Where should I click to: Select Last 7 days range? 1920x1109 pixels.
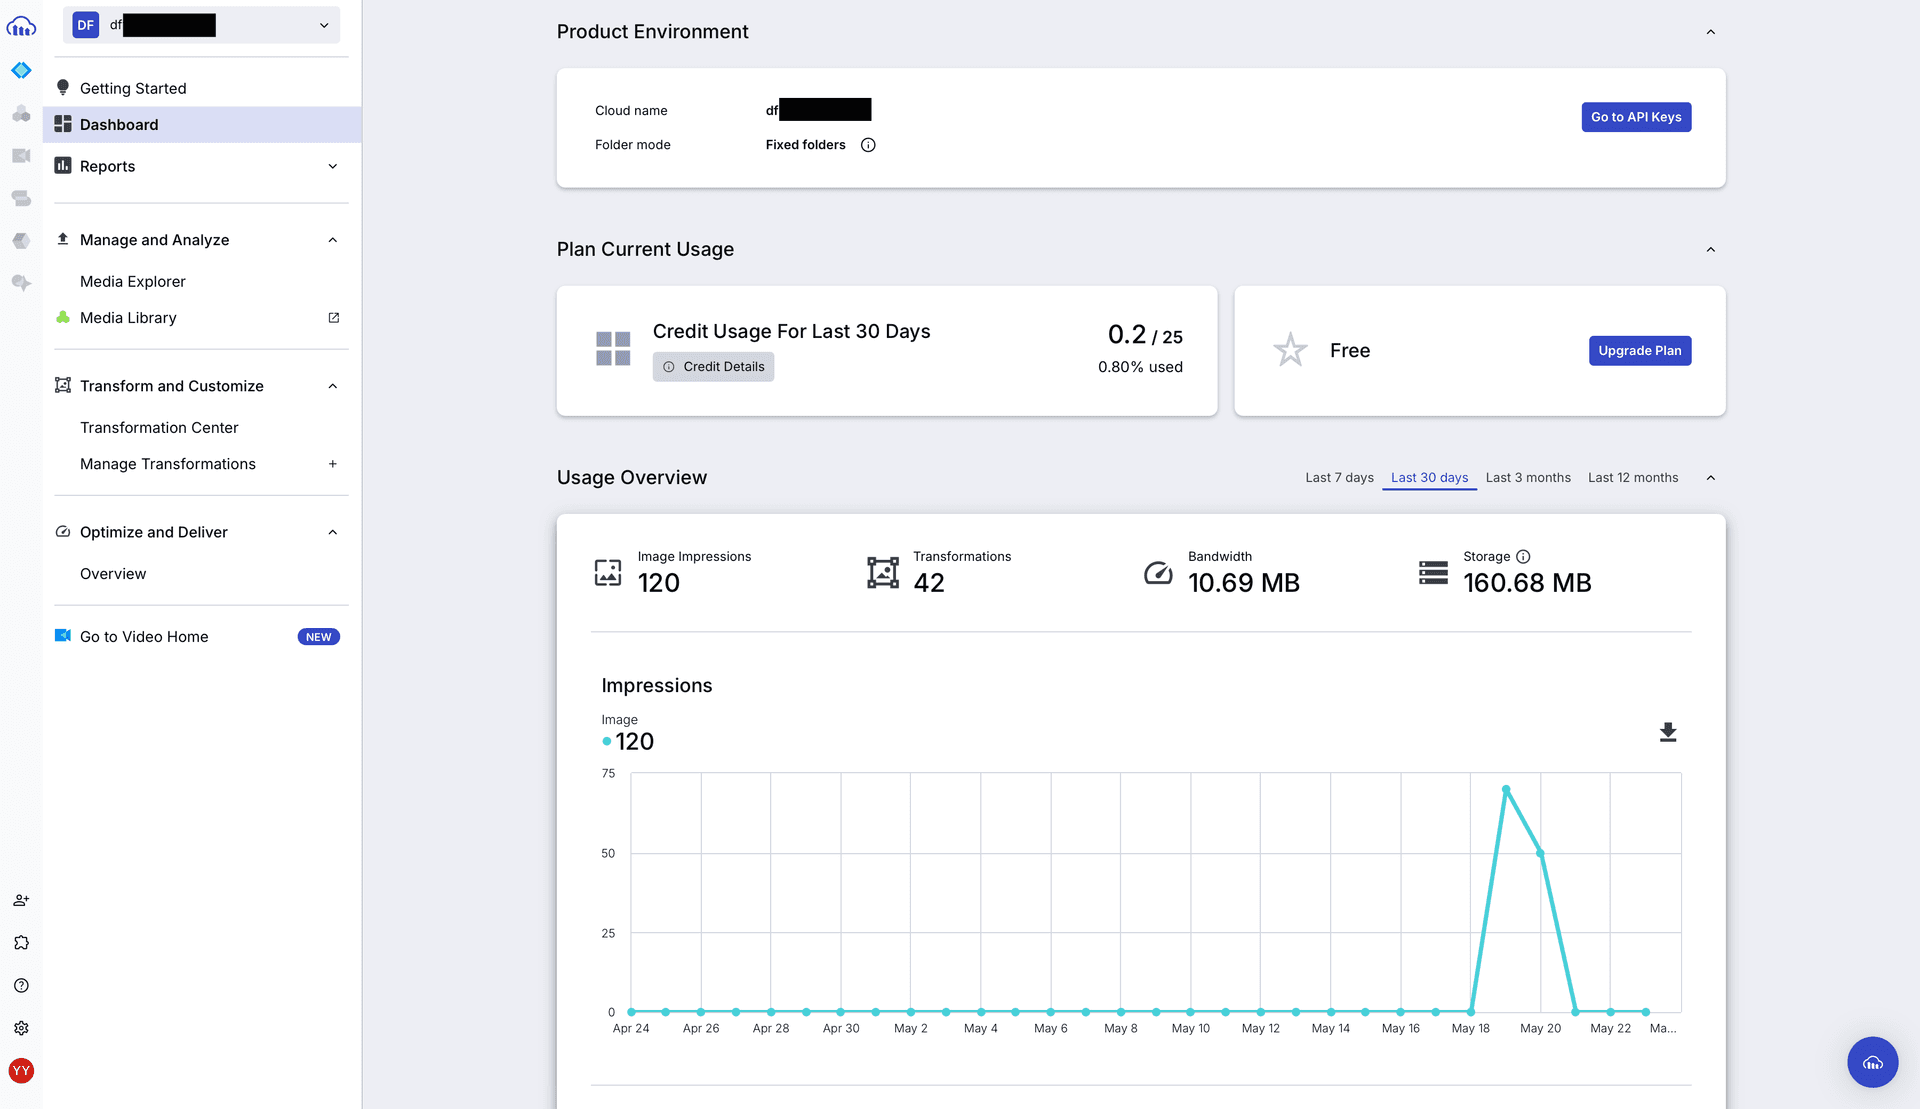[1339, 477]
